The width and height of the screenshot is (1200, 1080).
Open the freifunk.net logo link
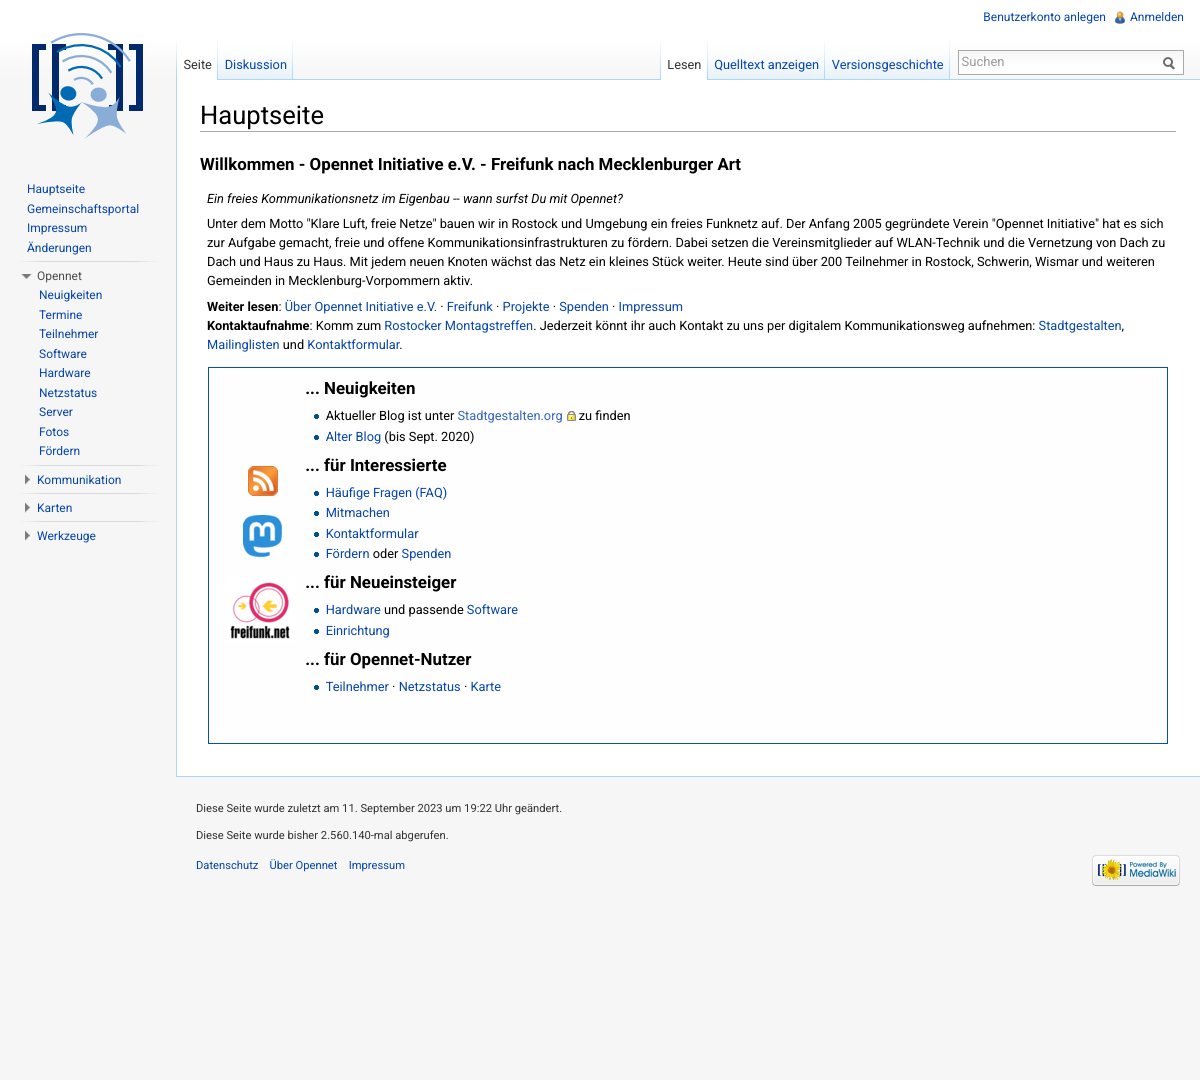(x=260, y=611)
